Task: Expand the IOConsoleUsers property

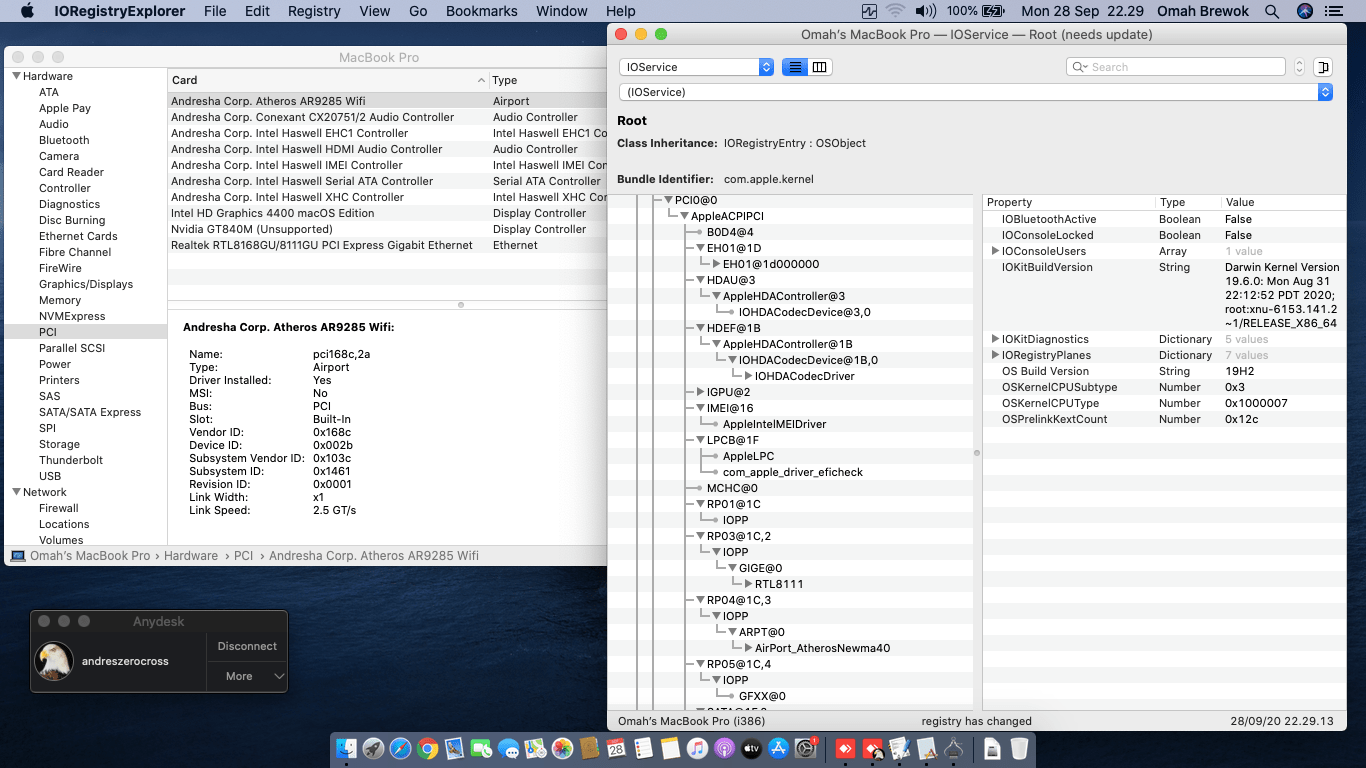Action: point(995,251)
